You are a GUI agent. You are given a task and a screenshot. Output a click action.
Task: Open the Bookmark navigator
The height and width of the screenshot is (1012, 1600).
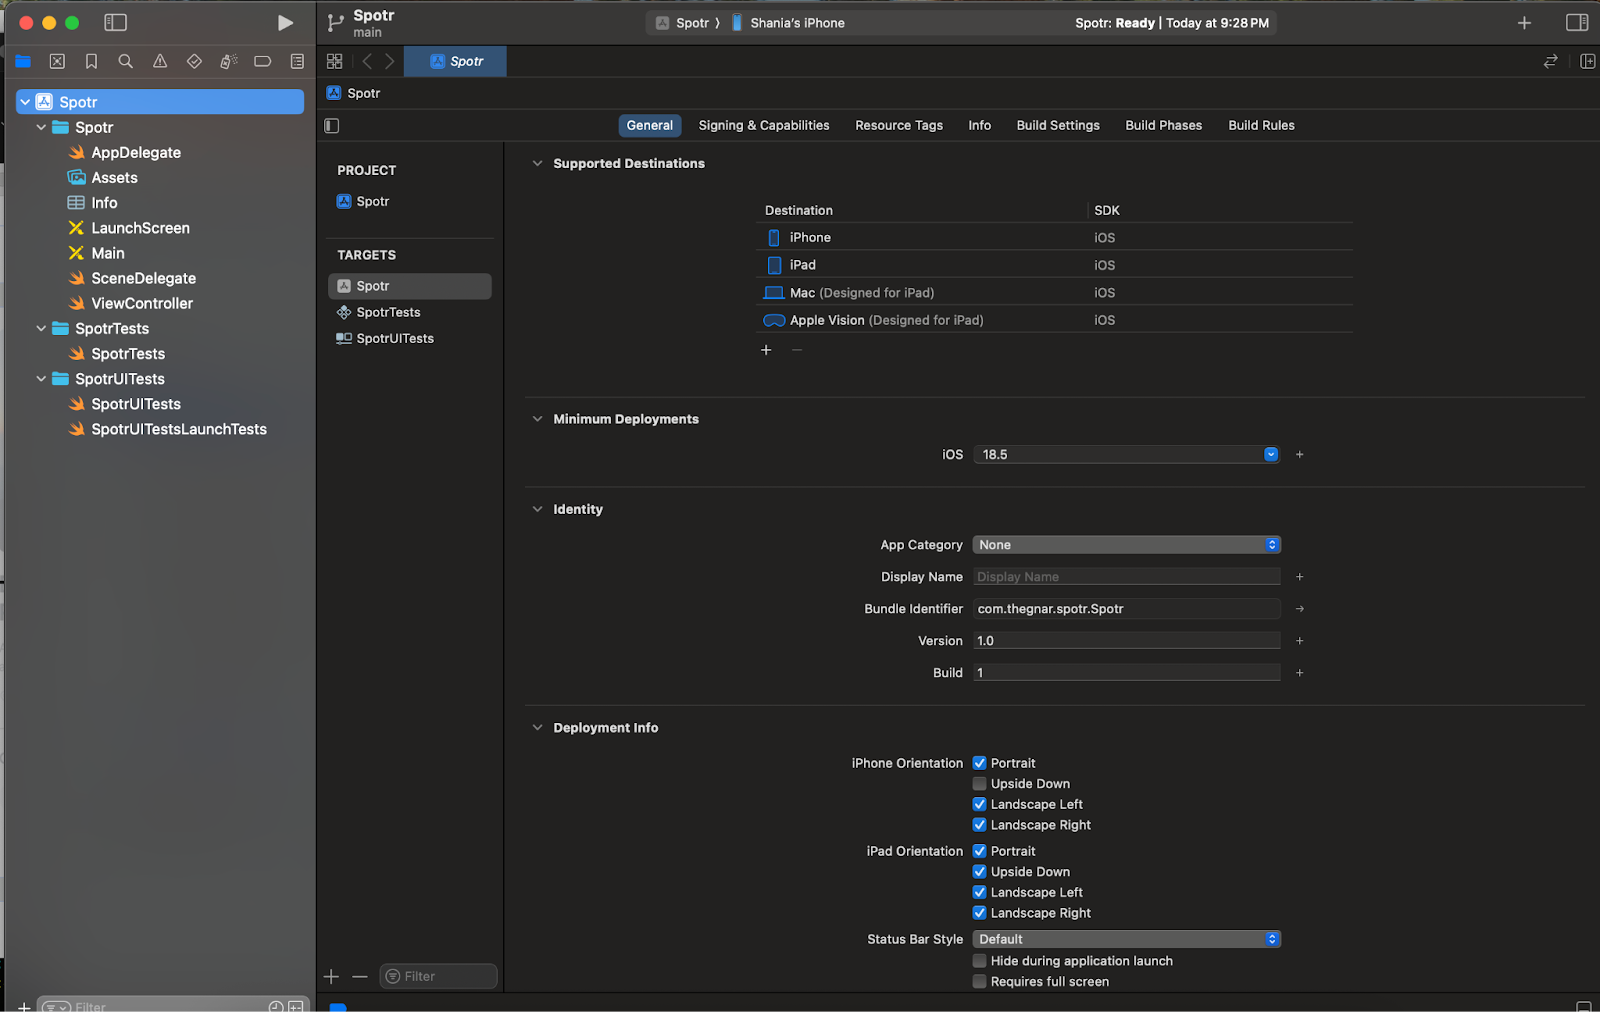(91, 61)
